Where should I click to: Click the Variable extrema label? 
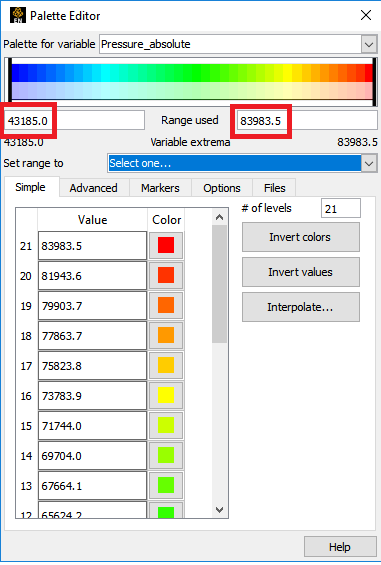(x=190, y=142)
